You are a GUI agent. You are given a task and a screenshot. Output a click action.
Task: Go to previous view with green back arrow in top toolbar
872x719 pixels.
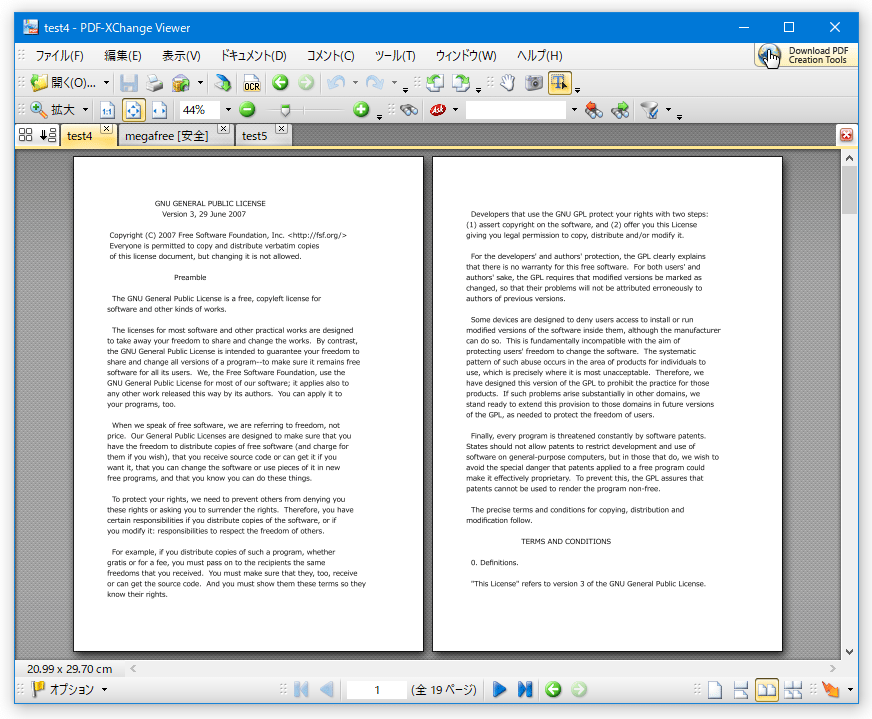click(x=280, y=83)
